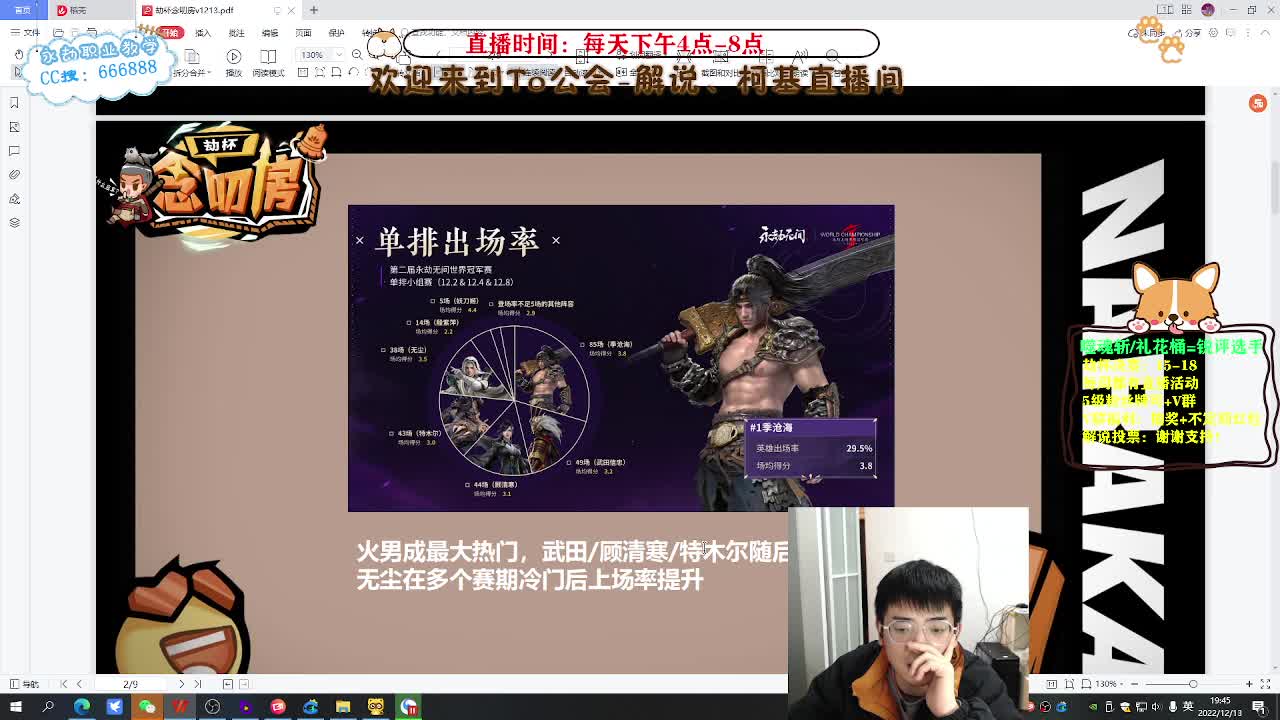
Task: Click the zoom slider handle
Action: (x=1193, y=684)
